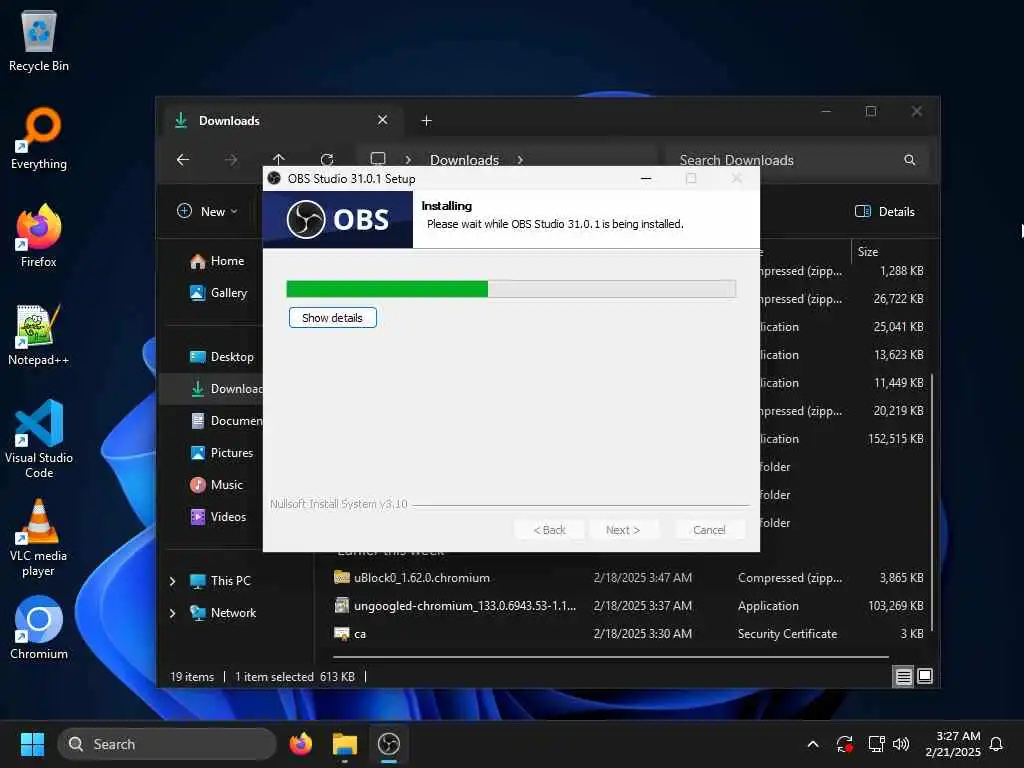Open the volume tray icon
This screenshot has height=768, width=1024.
(901, 744)
